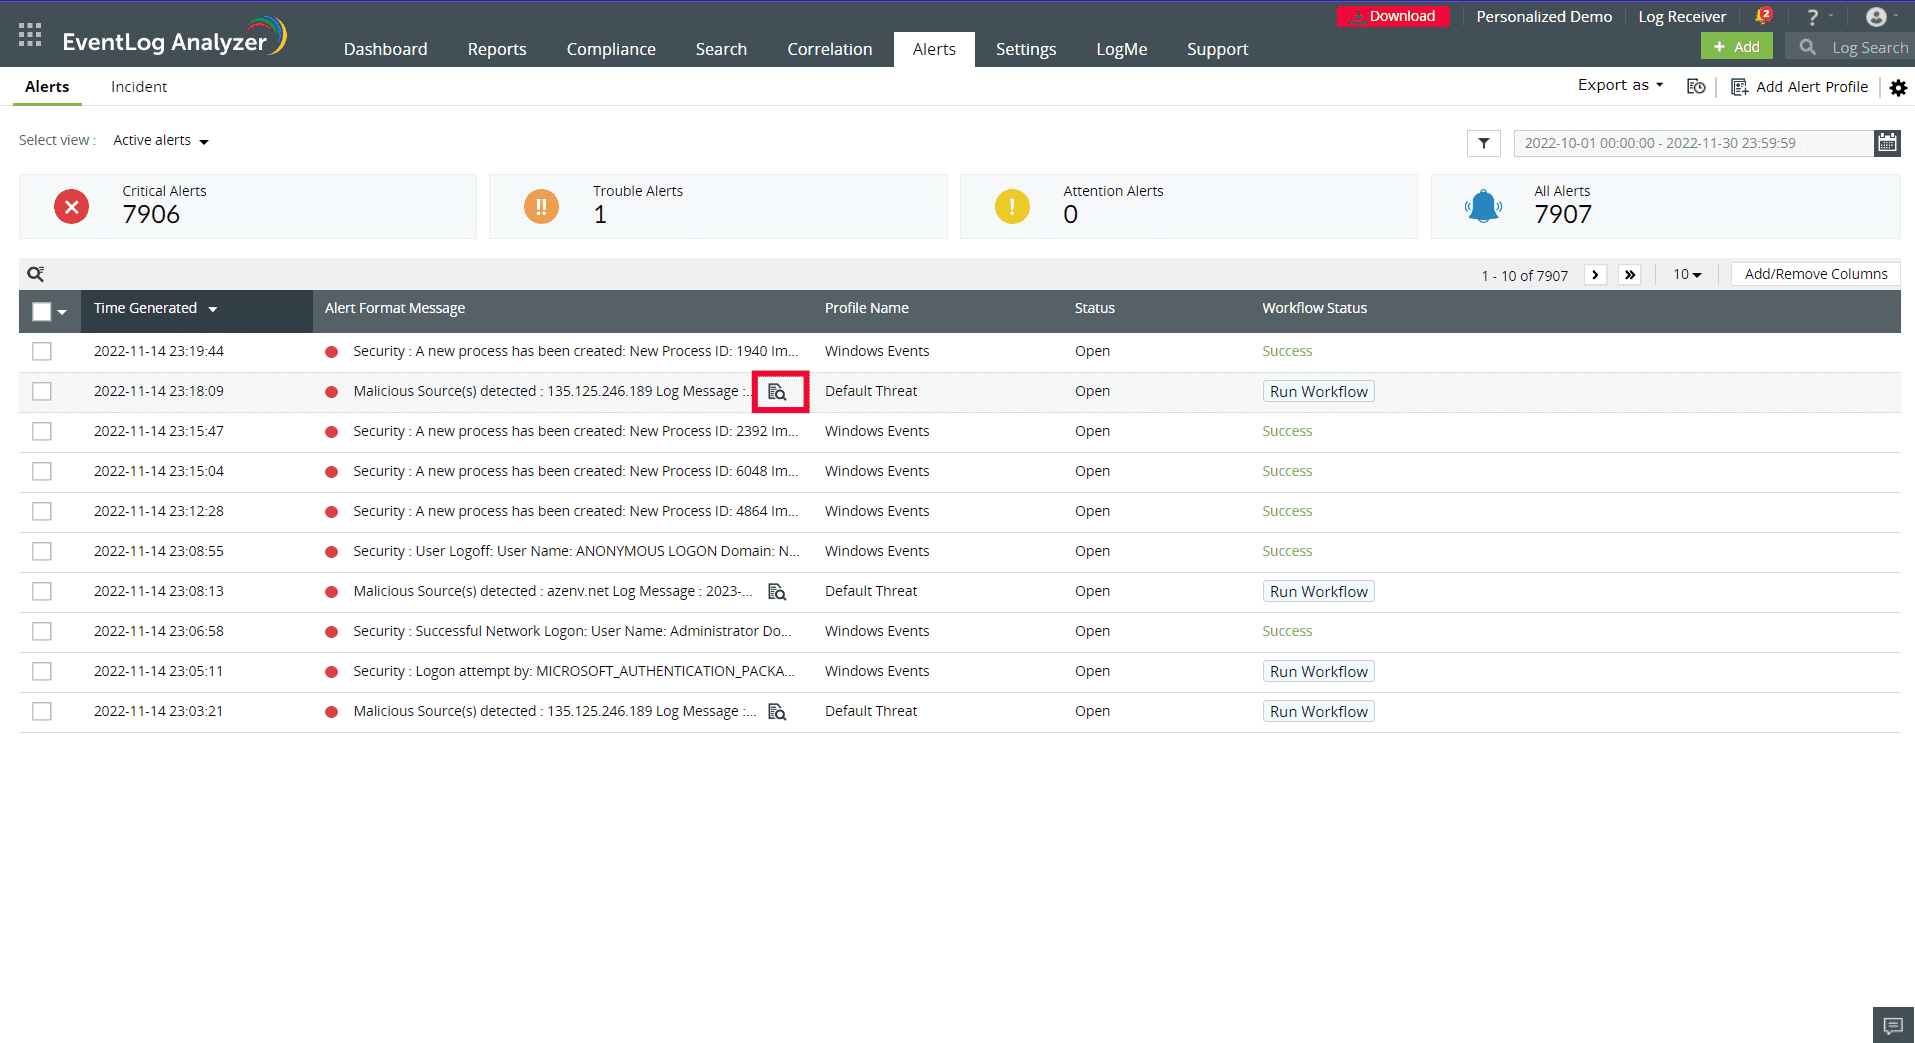Open the Support tab

click(1217, 49)
